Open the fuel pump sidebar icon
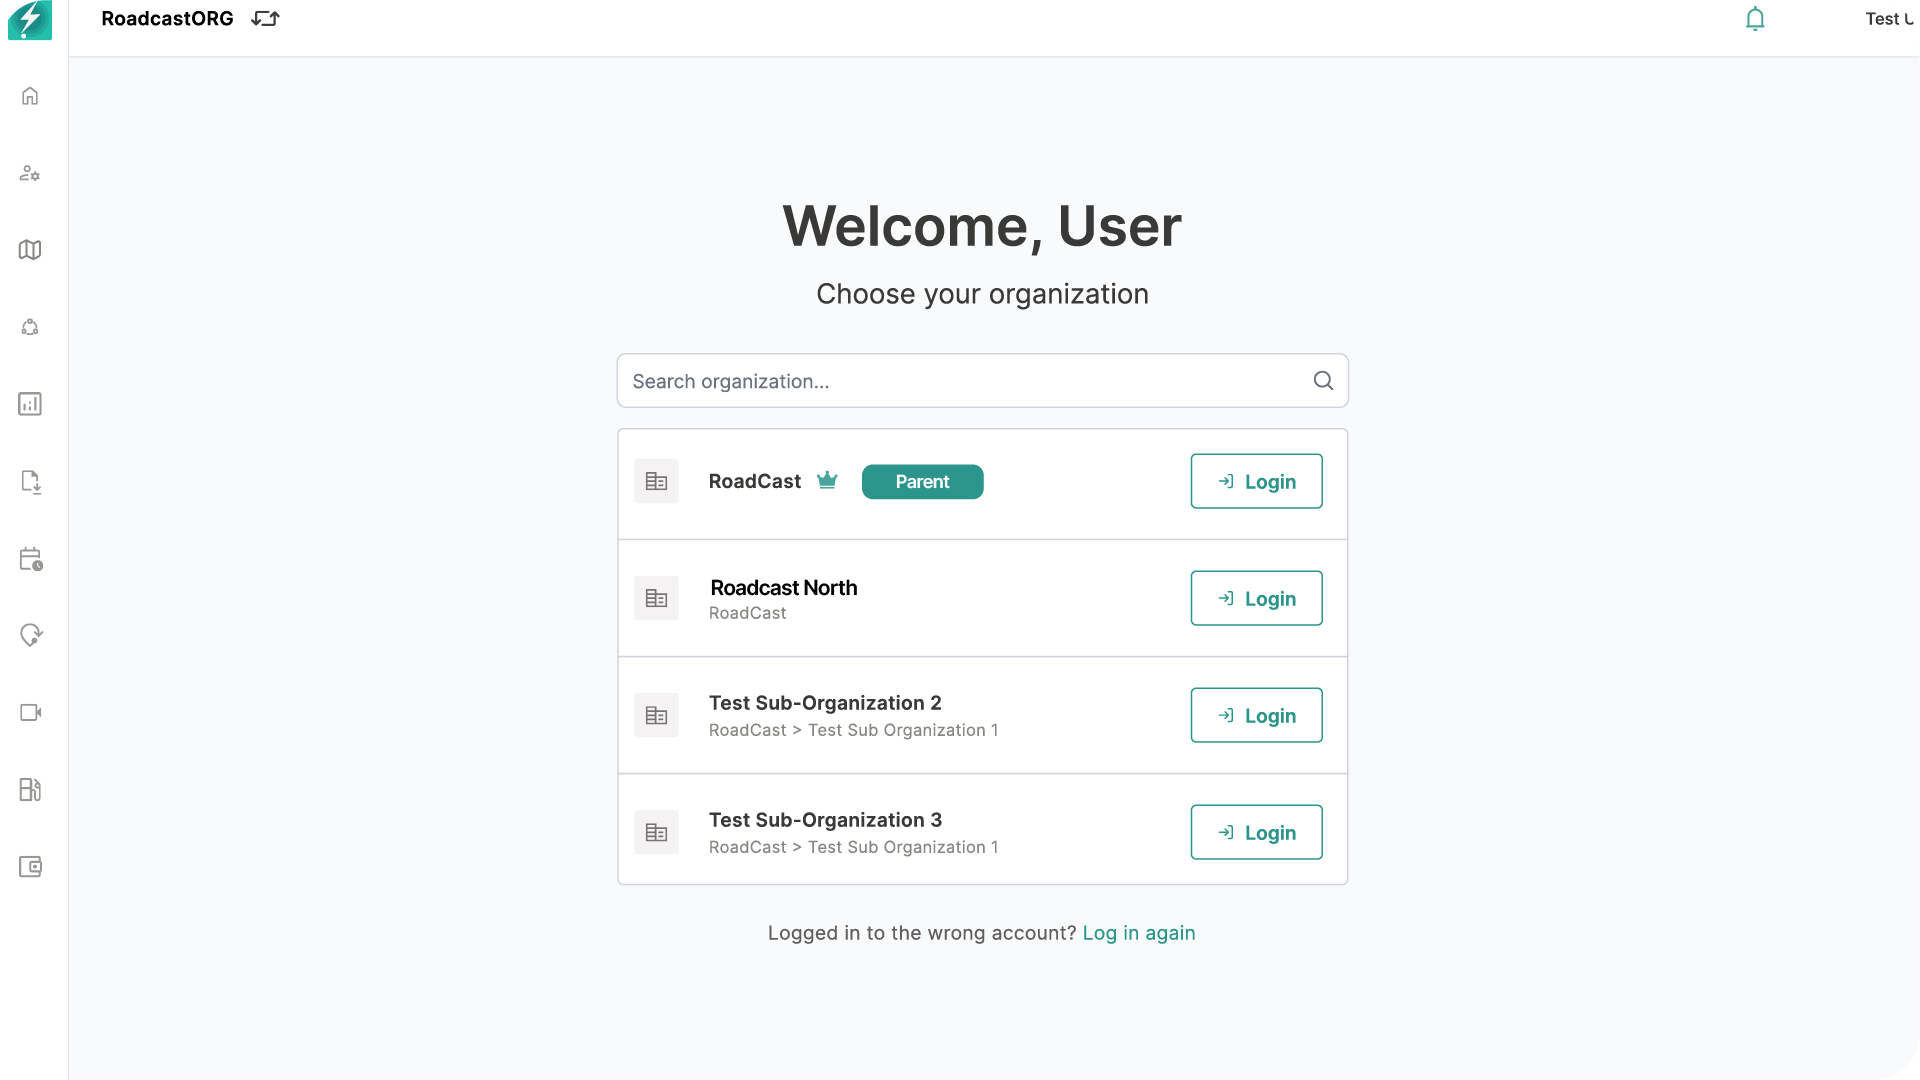 30,790
